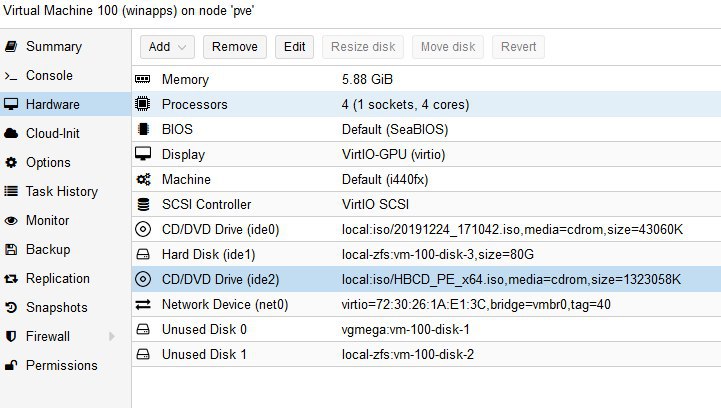721x408 pixels.
Task: Click the Monitor eye icon
Action: tap(11, 220)
